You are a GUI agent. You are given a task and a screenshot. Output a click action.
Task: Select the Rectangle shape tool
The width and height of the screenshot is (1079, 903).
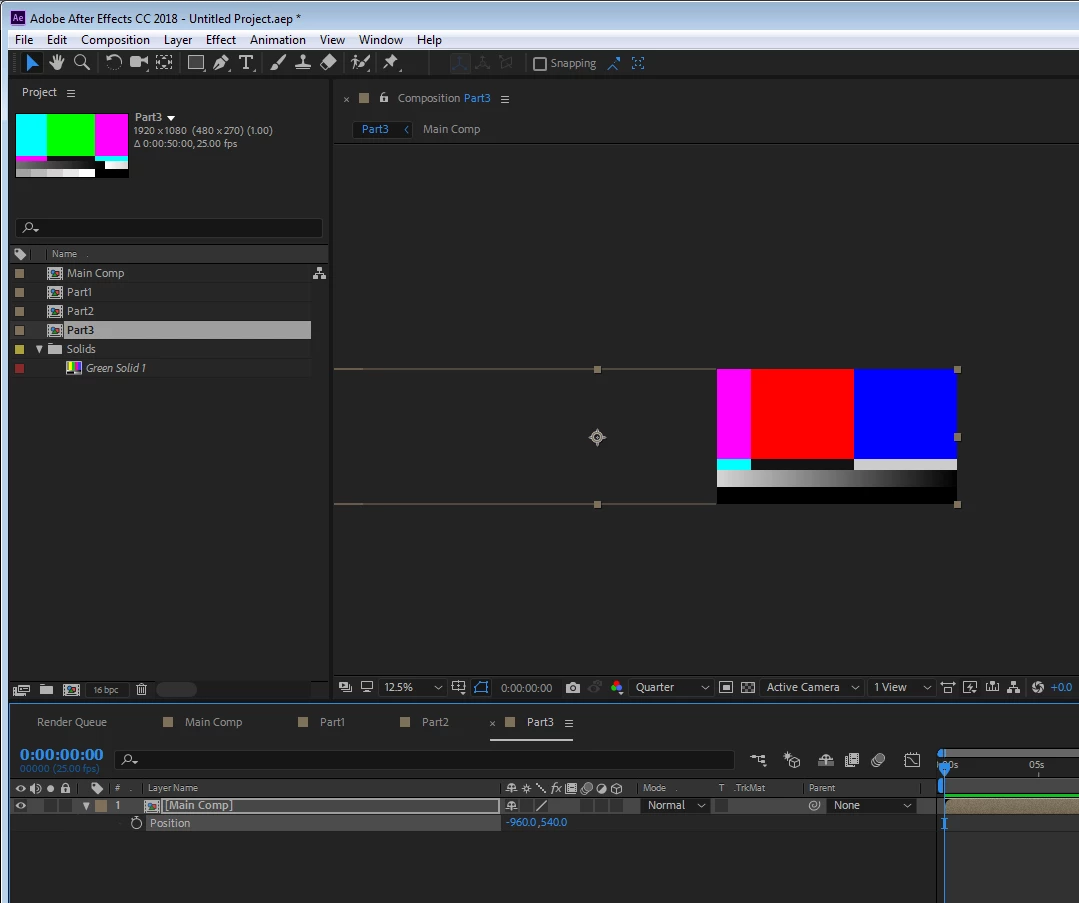[196, 63]
